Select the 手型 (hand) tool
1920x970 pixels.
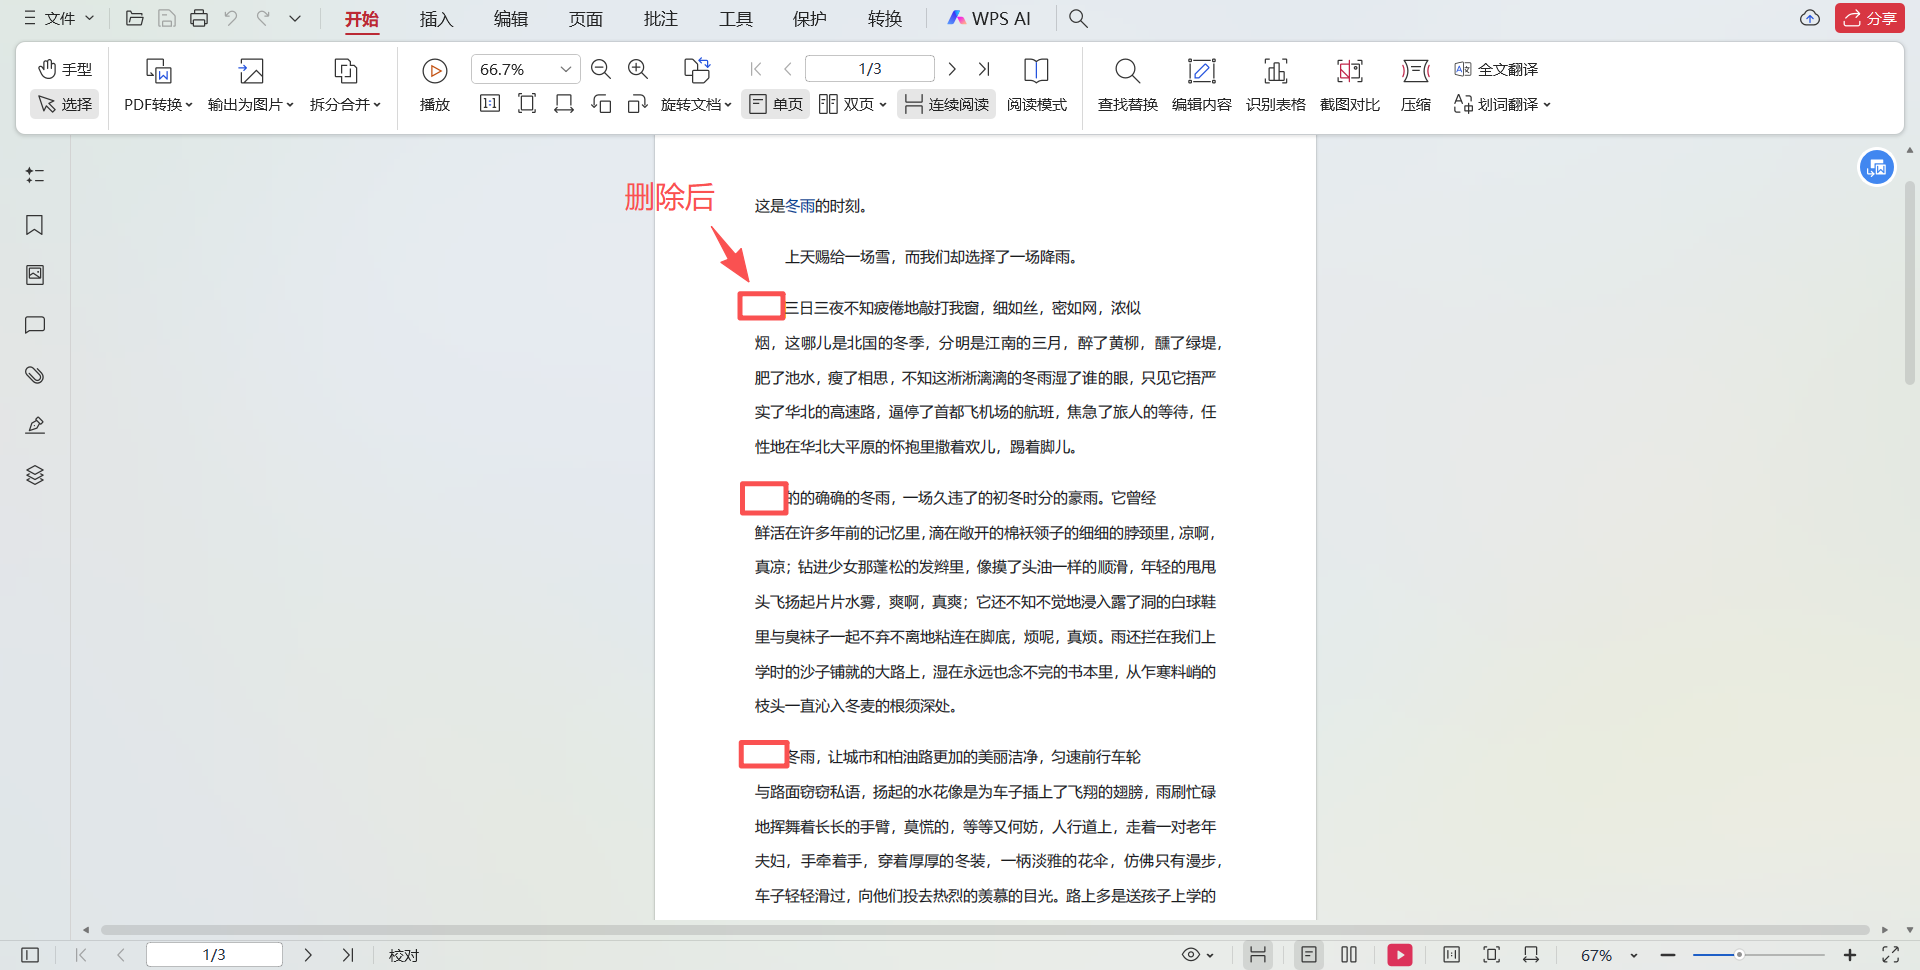[64, 69]
